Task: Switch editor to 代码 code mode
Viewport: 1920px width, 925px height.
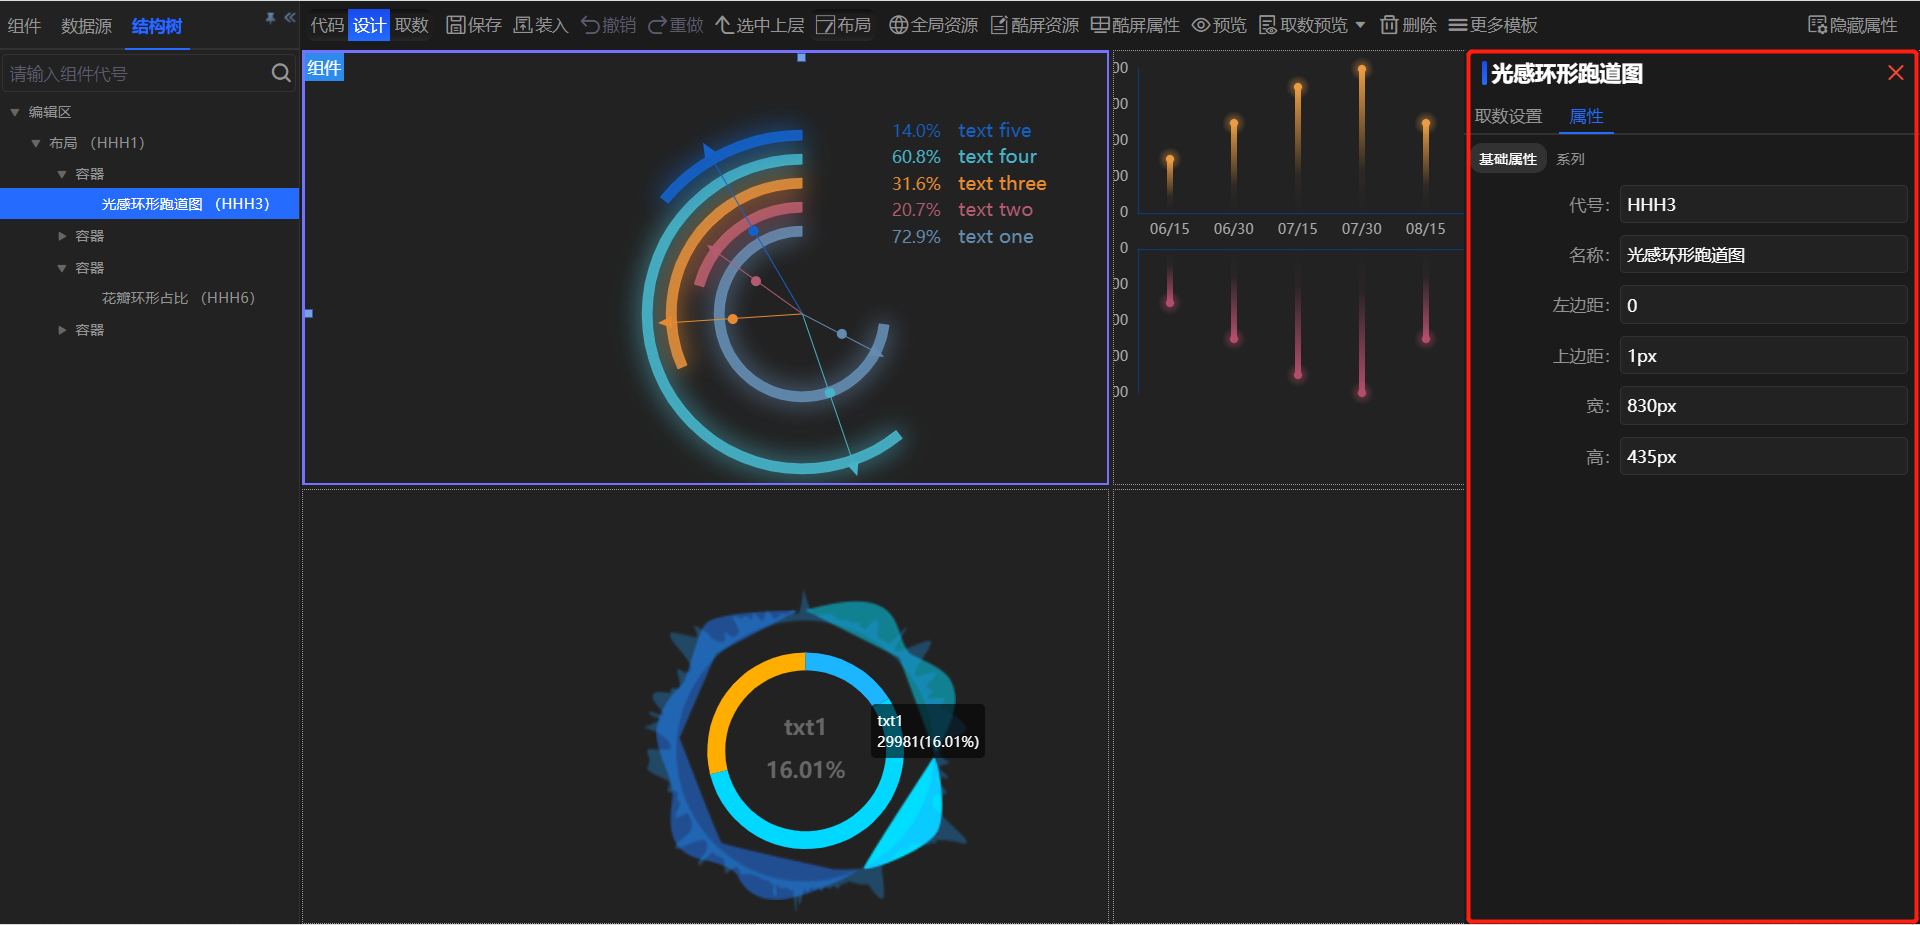Action: (327, 25)
